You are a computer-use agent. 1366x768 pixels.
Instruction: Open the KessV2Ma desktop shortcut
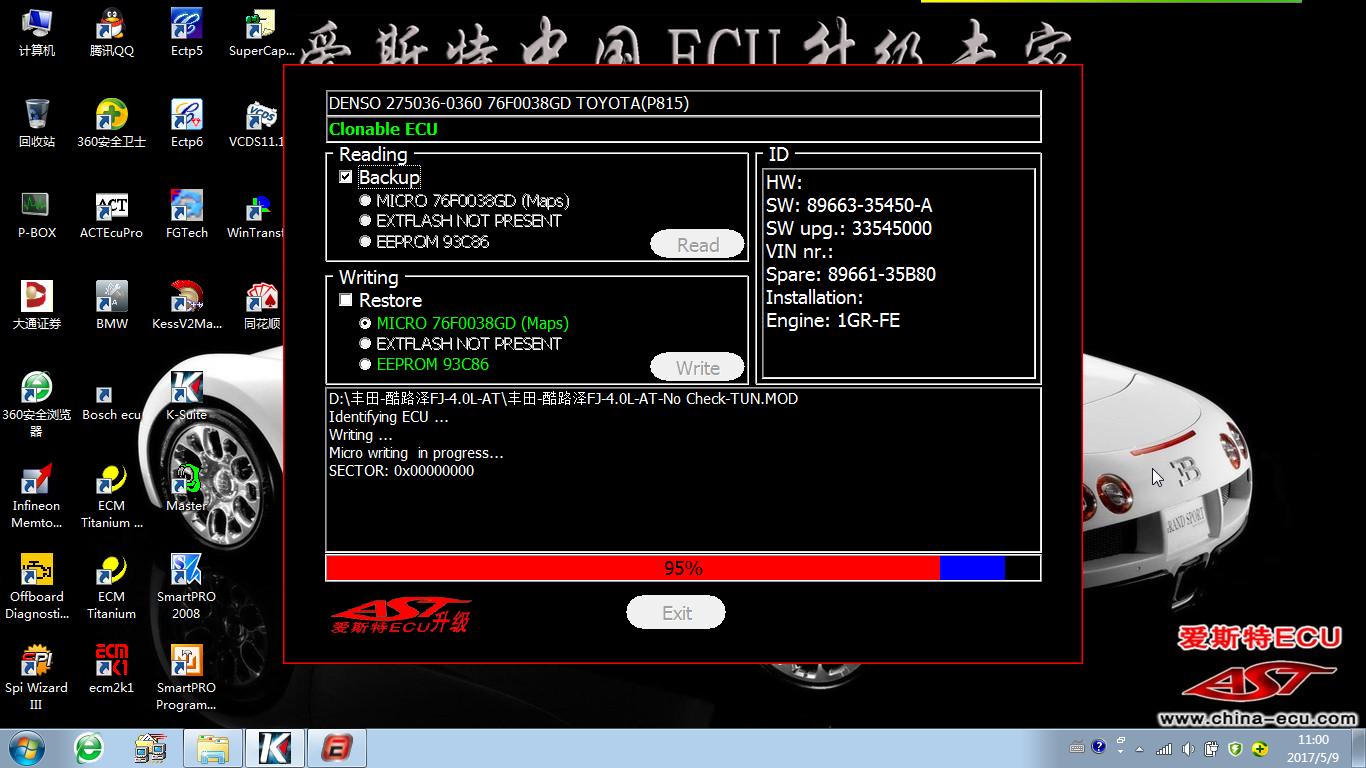pyautogui.click(x=186, y=305)
